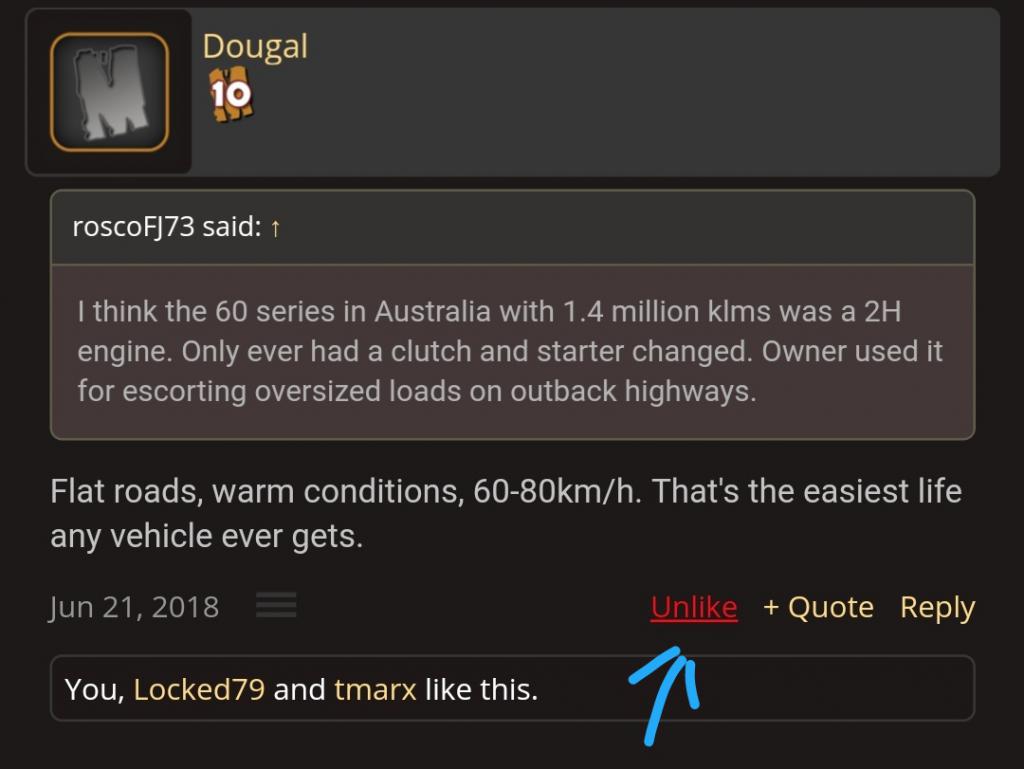Open the Jun 21, 2018 post permalink
The height and width of the screenshot is (769, 1024).
point(134,607)
